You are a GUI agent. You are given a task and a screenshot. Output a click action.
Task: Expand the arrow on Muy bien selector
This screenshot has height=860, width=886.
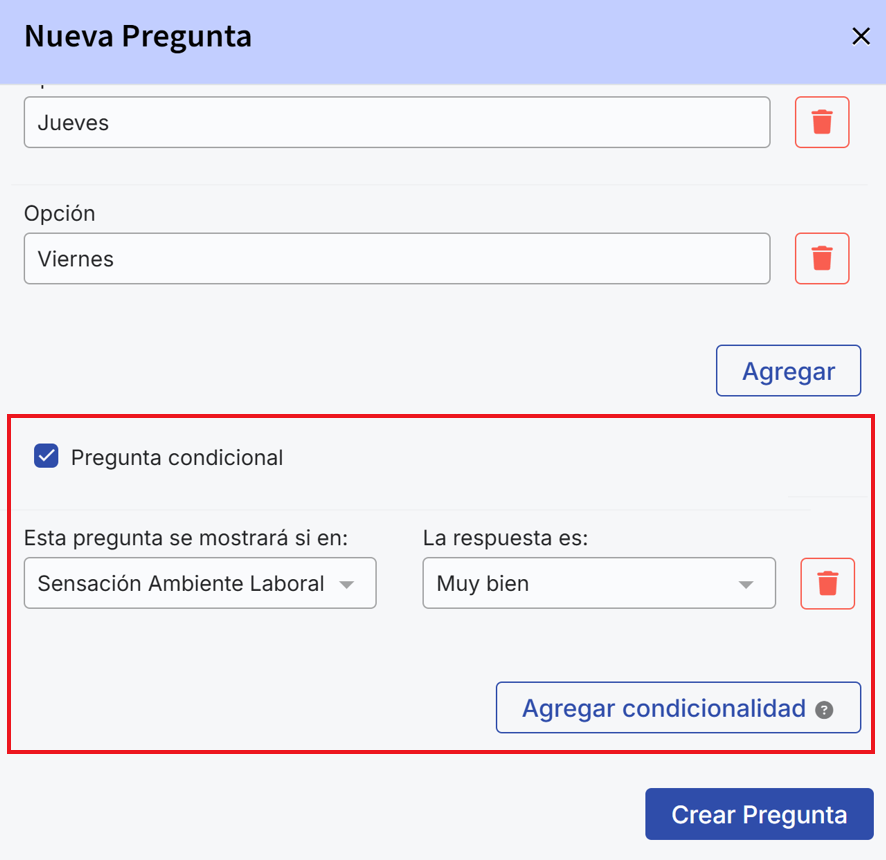tap(746, 585)
